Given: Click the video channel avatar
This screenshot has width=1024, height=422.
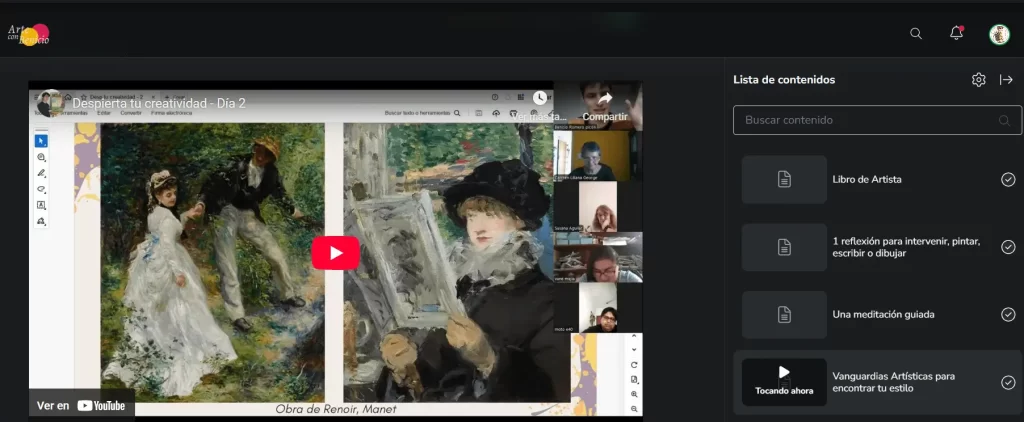Looking at the screenshot, I should pyautogui.click(x=50, y=103).
